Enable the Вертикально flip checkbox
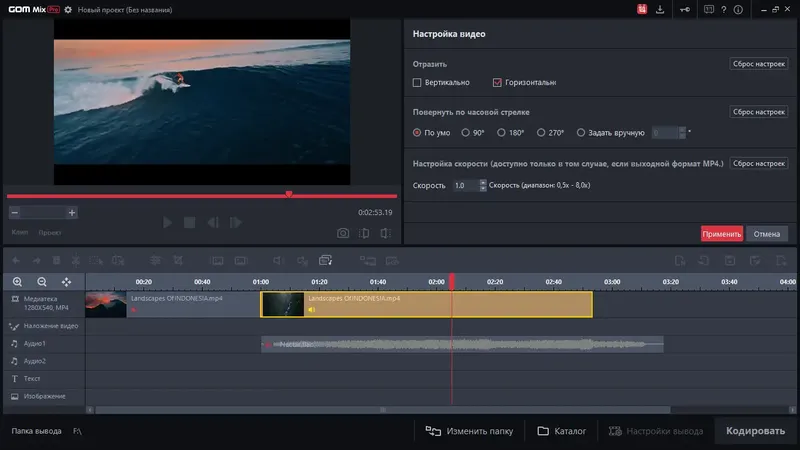The height and width of the screenshot is (450, 800). click(418, 82)
